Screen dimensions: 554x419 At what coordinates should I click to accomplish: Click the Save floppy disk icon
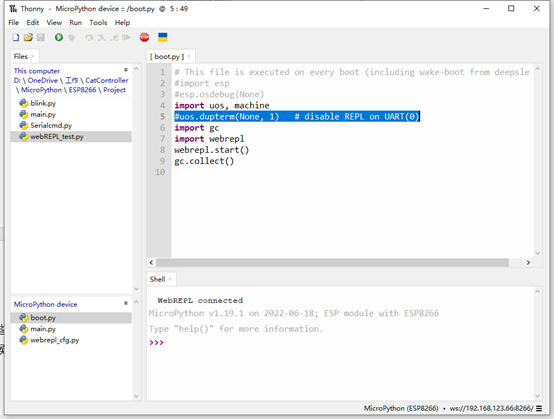tap(41, 37)
